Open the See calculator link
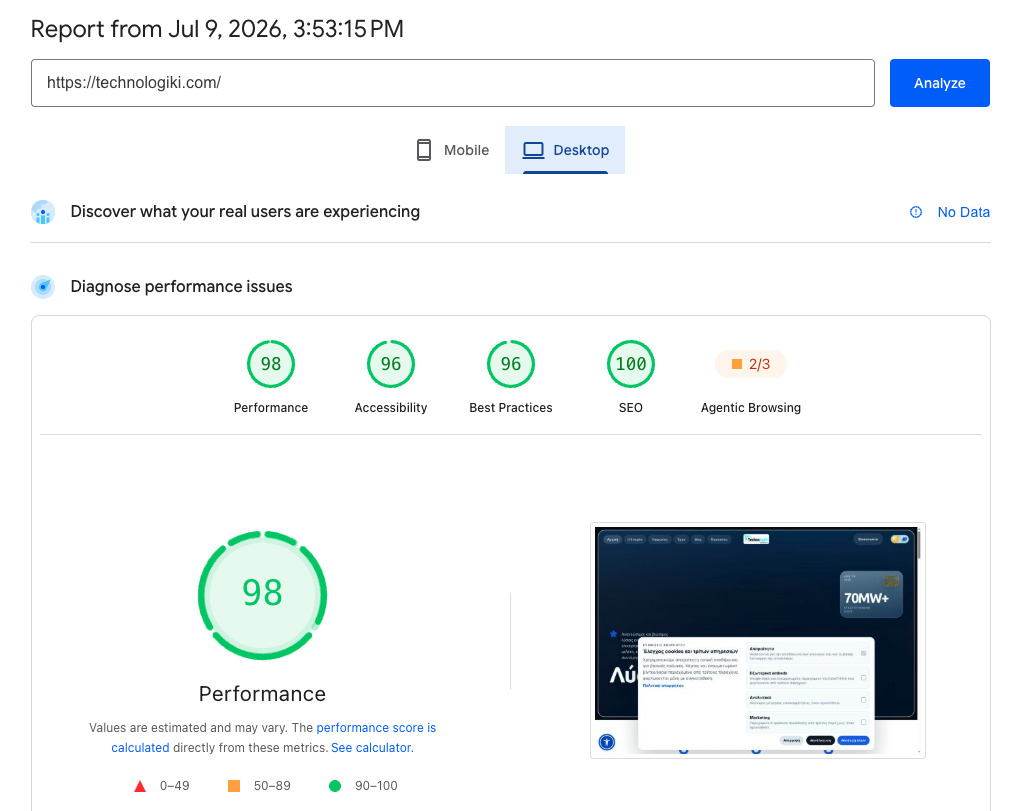 [x=372, y=748]
